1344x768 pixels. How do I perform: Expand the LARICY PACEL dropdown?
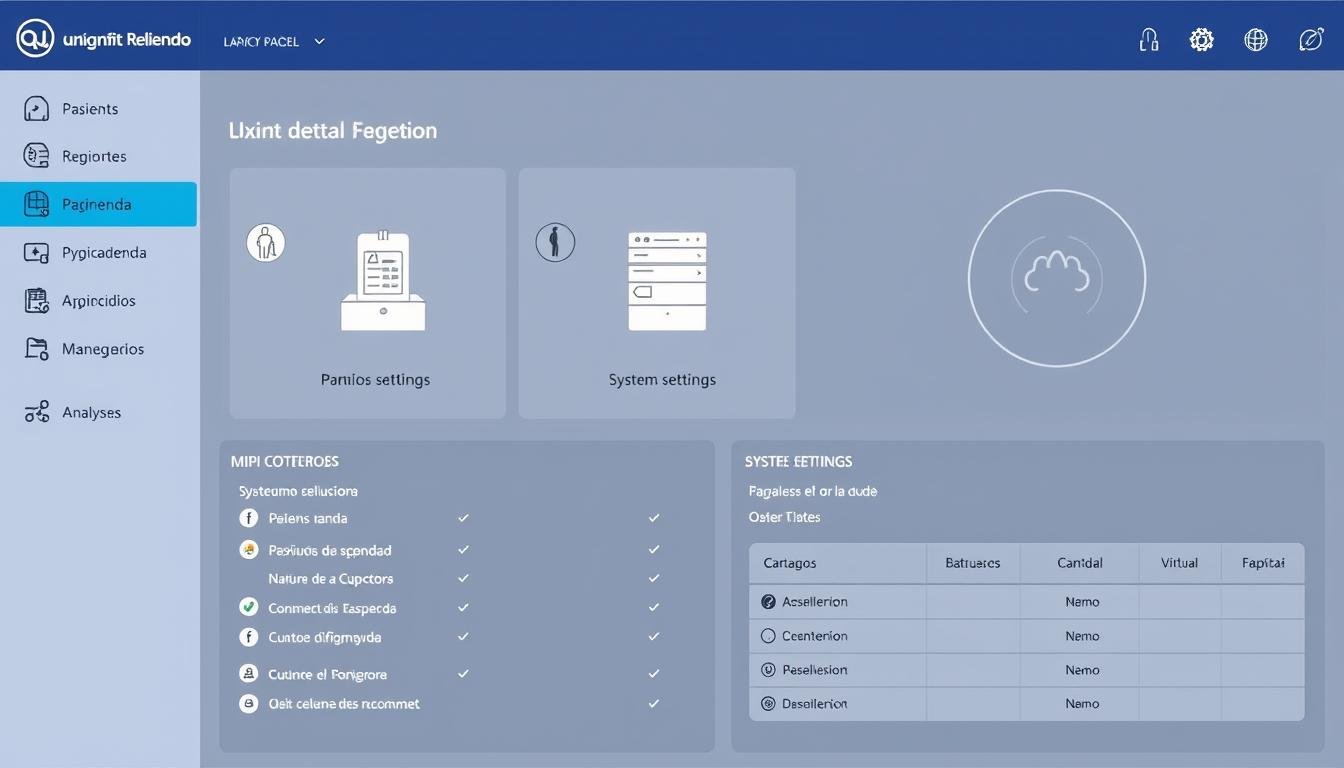pyautogui.click(x=319, y=42)
